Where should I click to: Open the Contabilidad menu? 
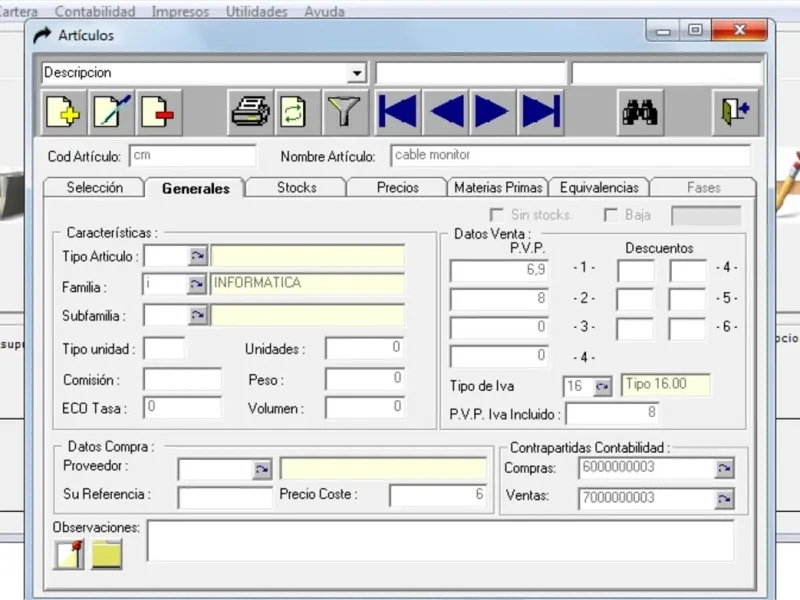click(95, 11)
